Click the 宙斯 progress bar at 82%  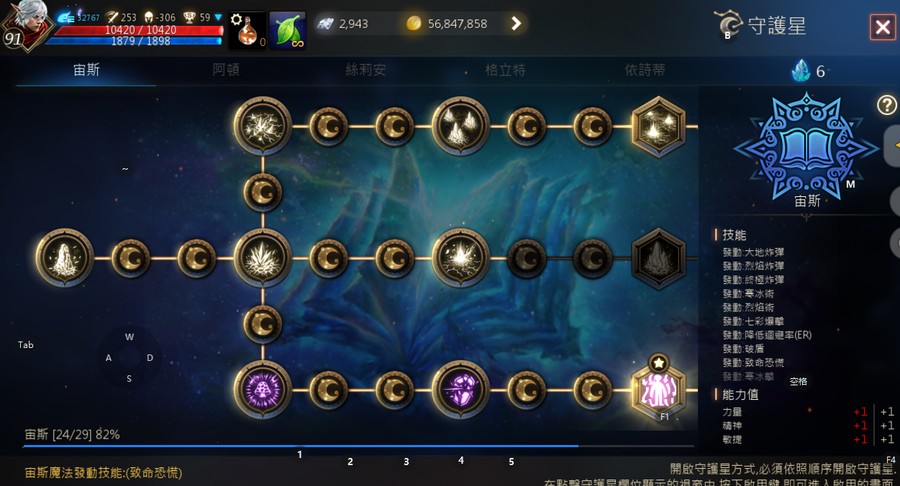coord(359,445)
